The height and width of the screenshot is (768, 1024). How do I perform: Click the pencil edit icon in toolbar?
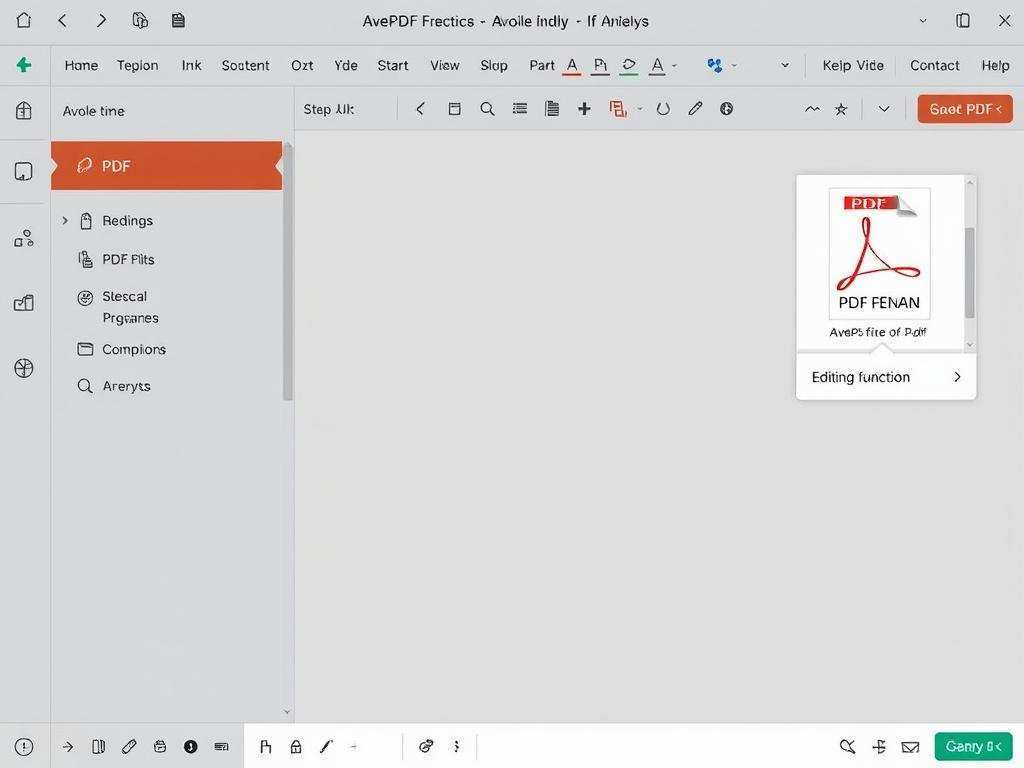tap(695, 109)
